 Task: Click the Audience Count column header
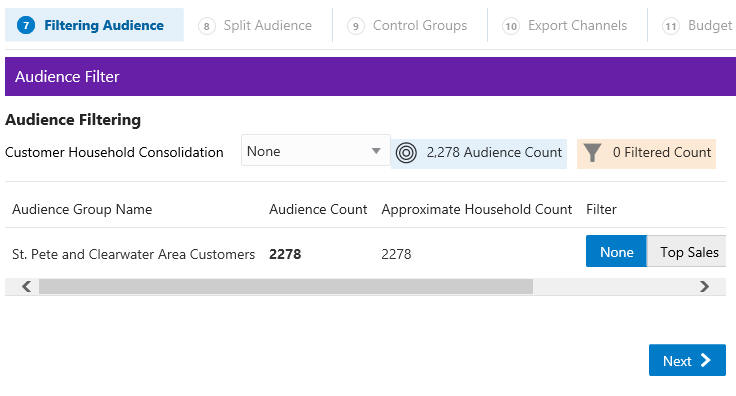point(318,209)
